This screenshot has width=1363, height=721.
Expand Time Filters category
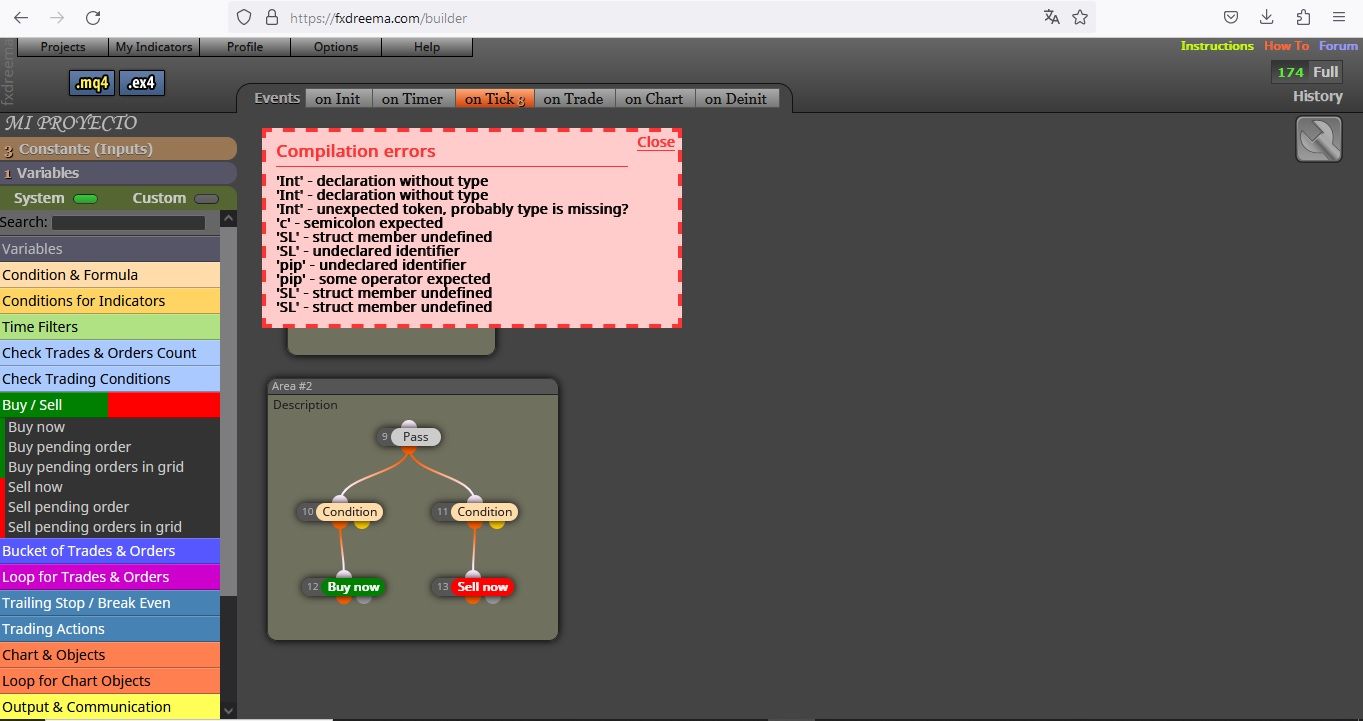110,327
